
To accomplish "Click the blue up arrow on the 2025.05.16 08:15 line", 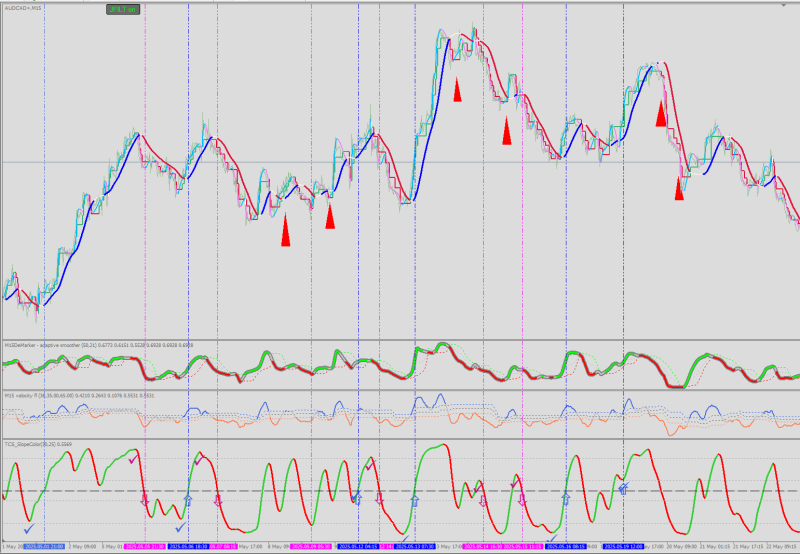I will click(565, 498).
